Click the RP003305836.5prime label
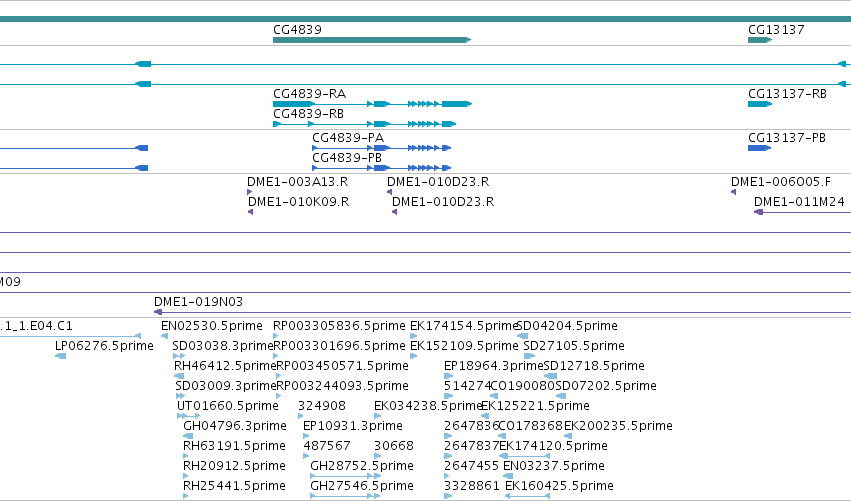 point(339,326)
